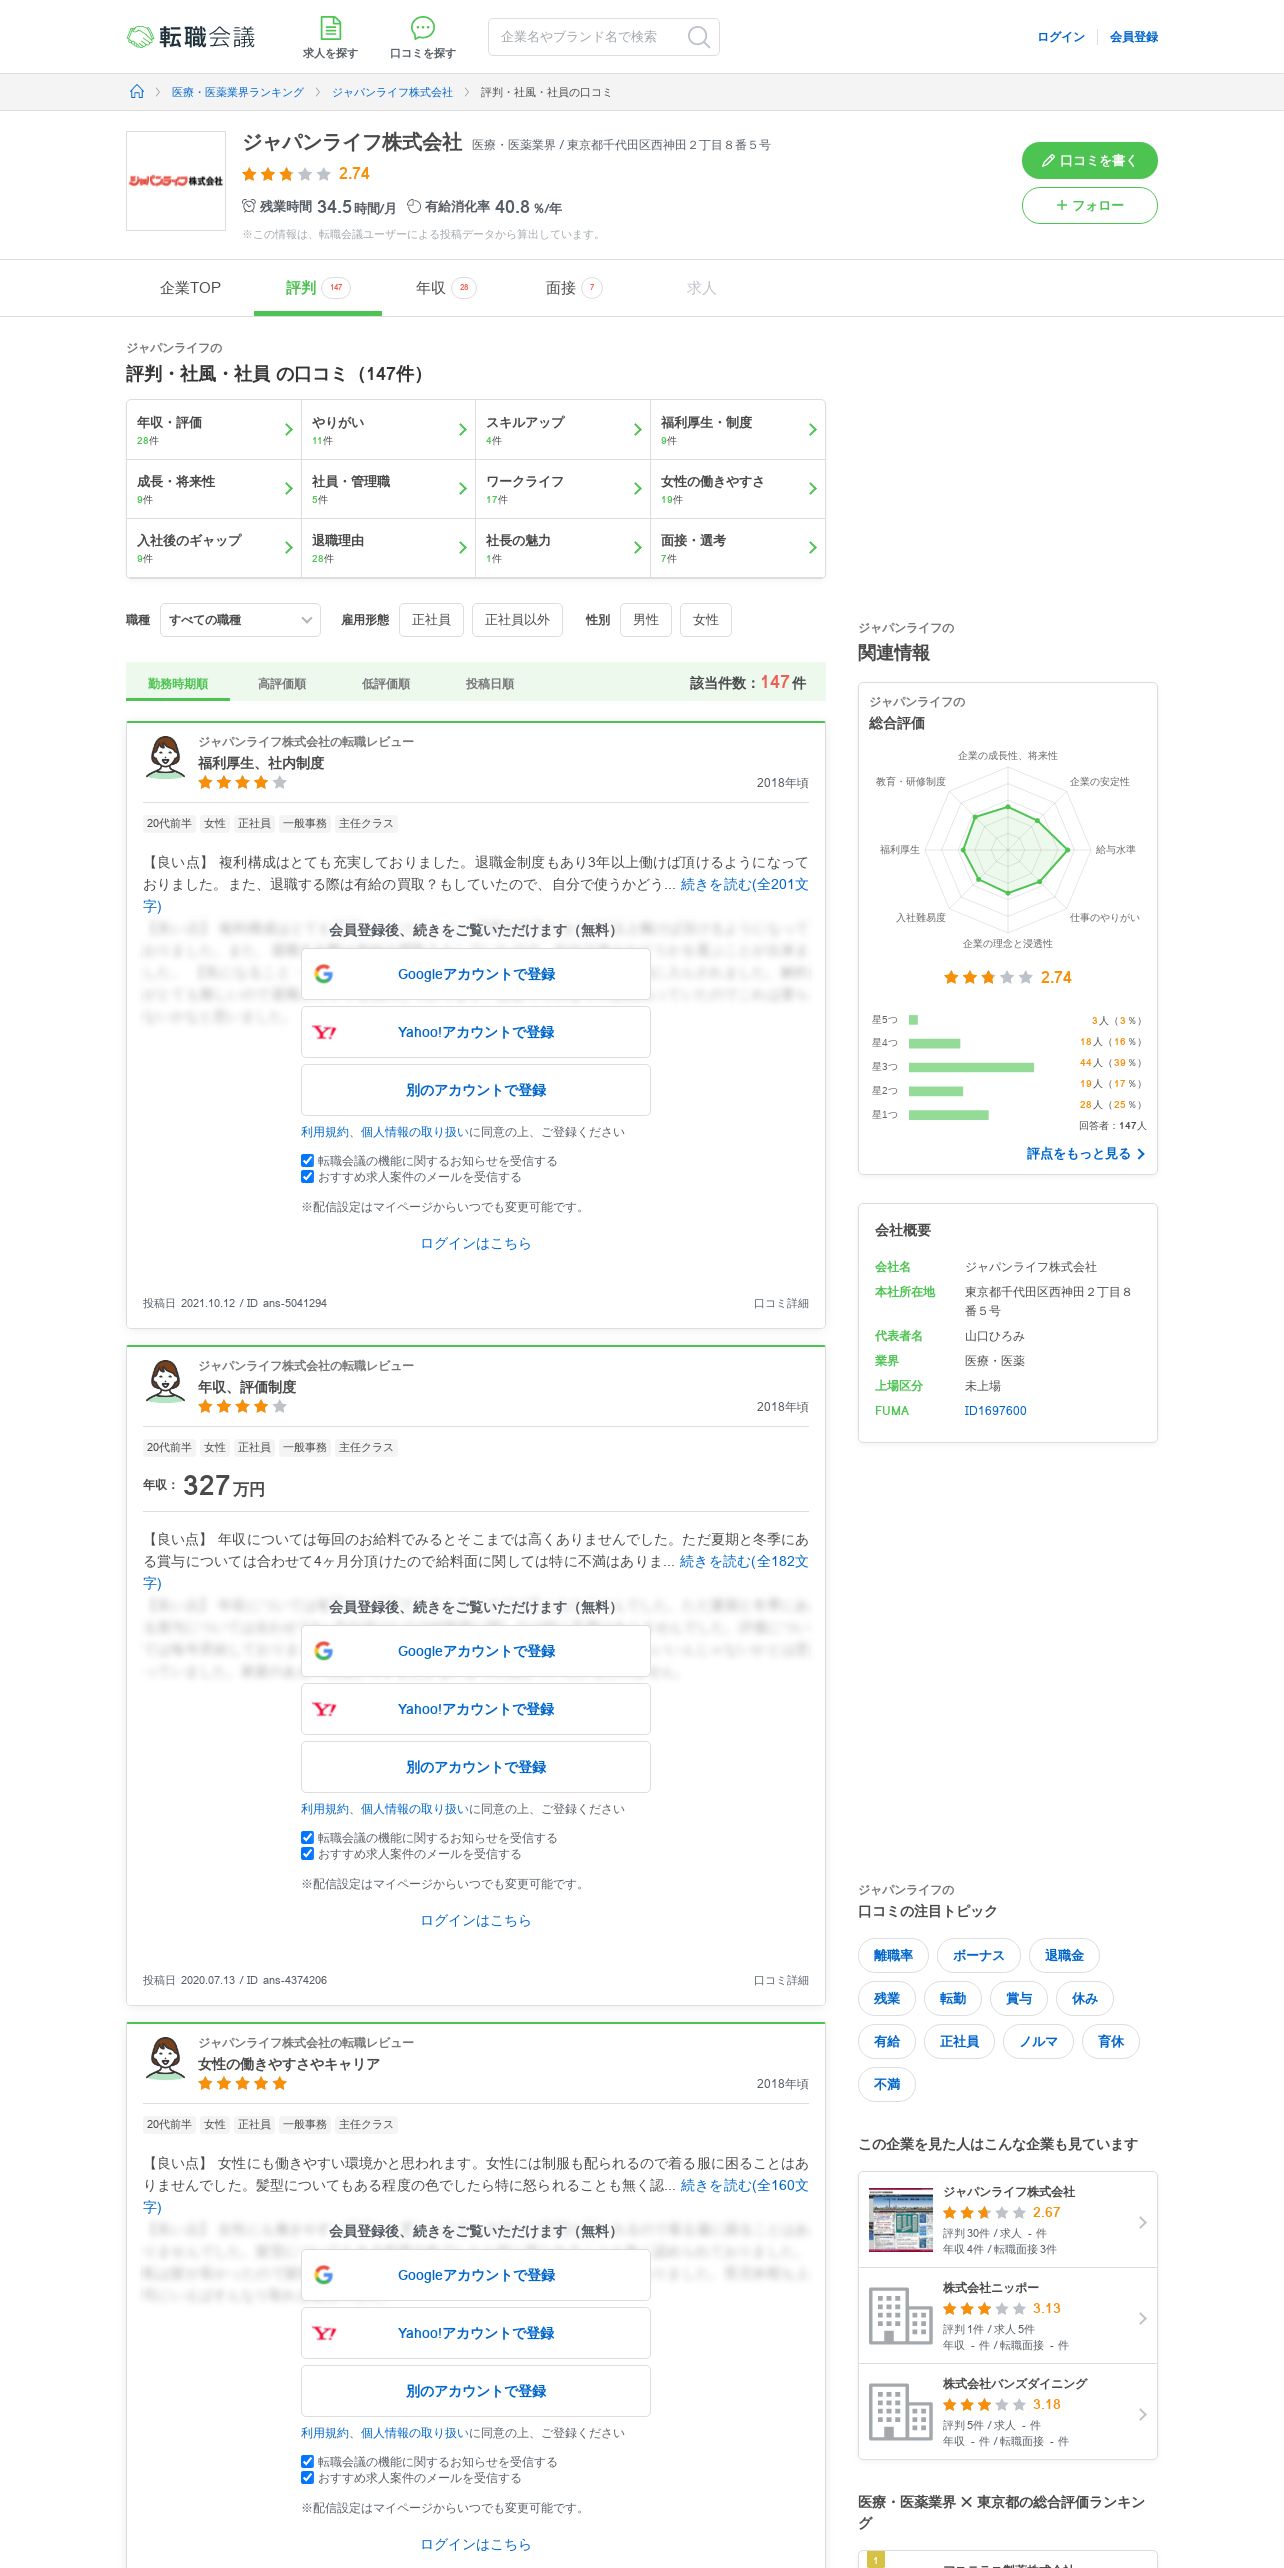Filter reviews by 女性
The image size is (1284, 2568).
[x=706, y=620]
